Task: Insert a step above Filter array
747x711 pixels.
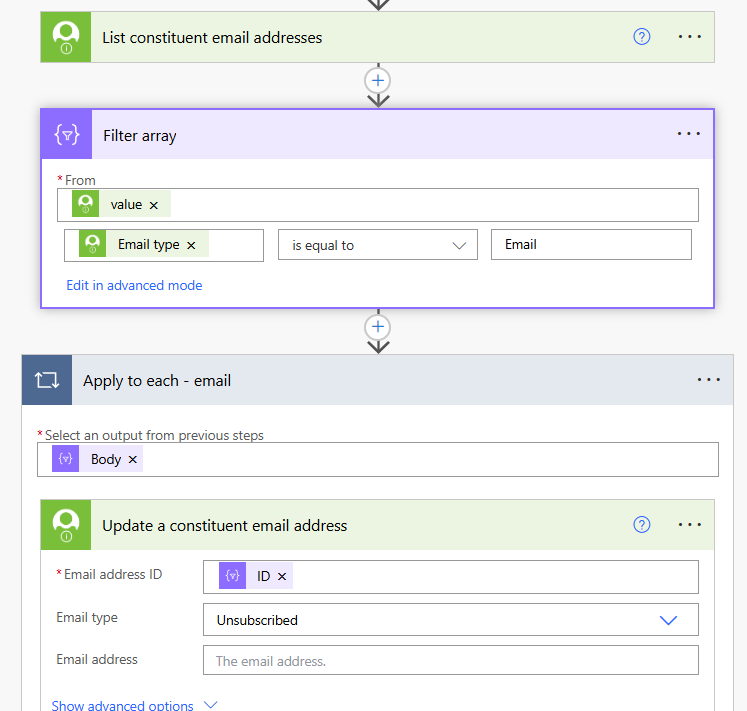Action: pos(378,79)
